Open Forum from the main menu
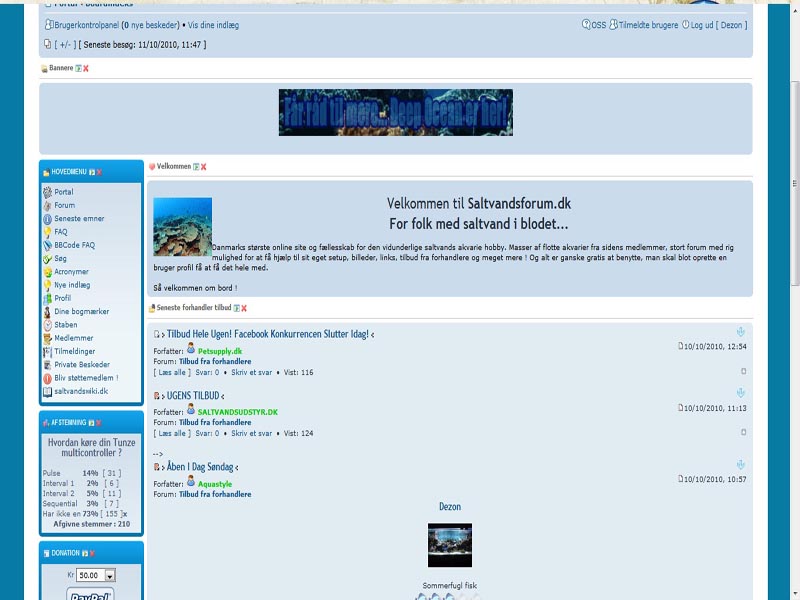The width and height of the screenshot is (800, 600). click(x=64, y=205)
